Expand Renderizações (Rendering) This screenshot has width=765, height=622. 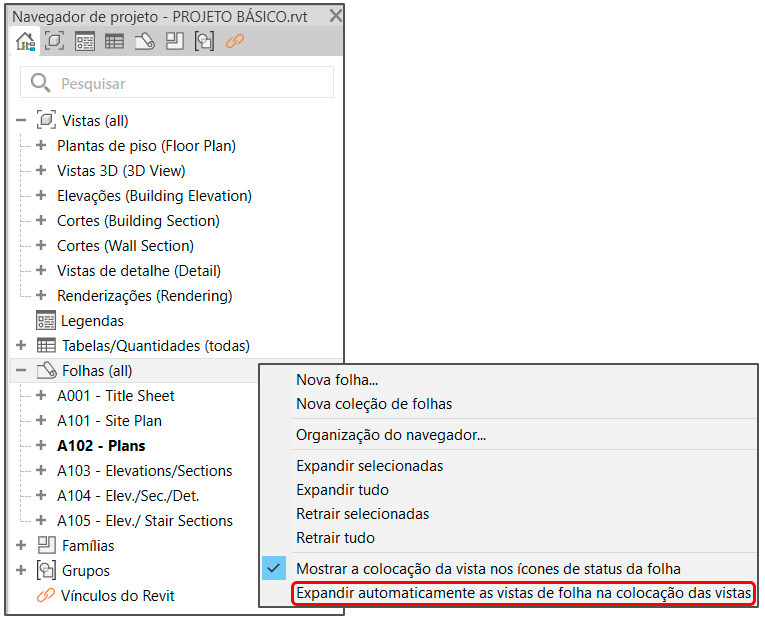pyautogui.click(x=41, y=295)
